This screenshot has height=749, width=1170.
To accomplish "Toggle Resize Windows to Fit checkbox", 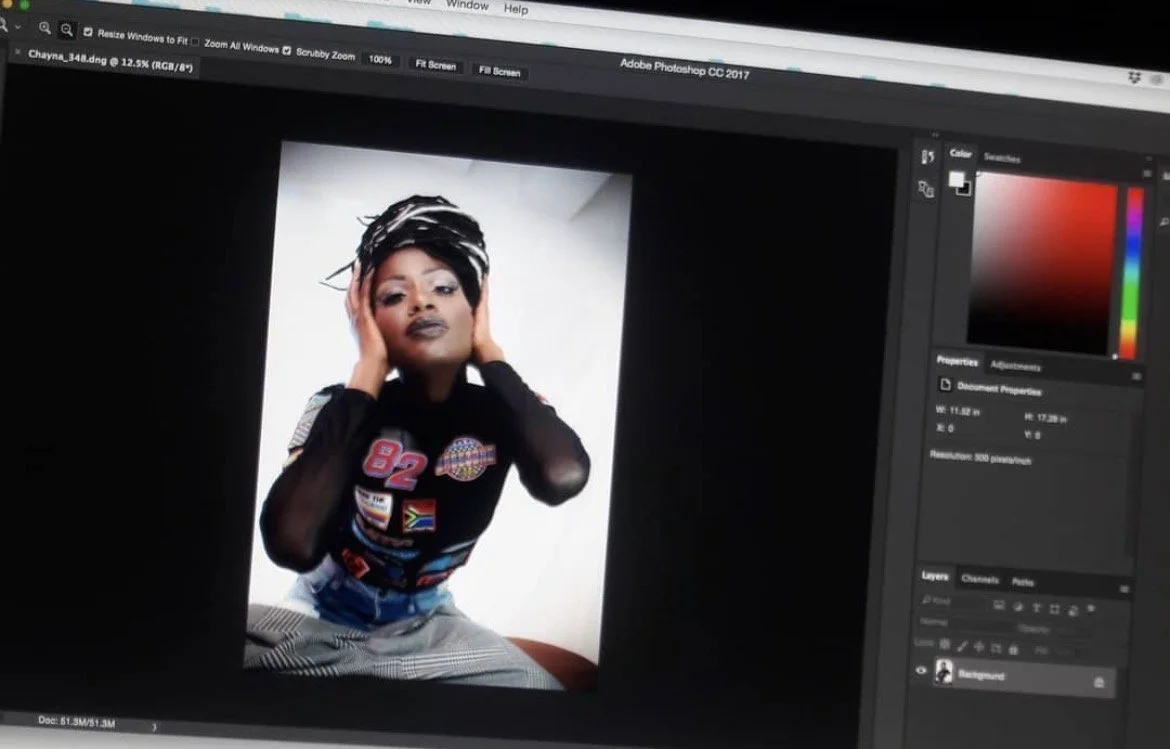I will pos(88,32).
